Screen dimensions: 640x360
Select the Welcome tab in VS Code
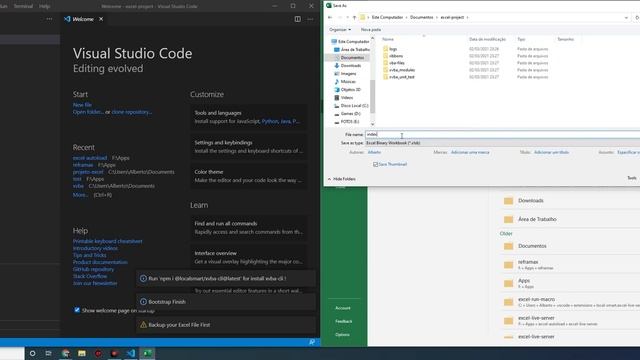pos(82,19)
